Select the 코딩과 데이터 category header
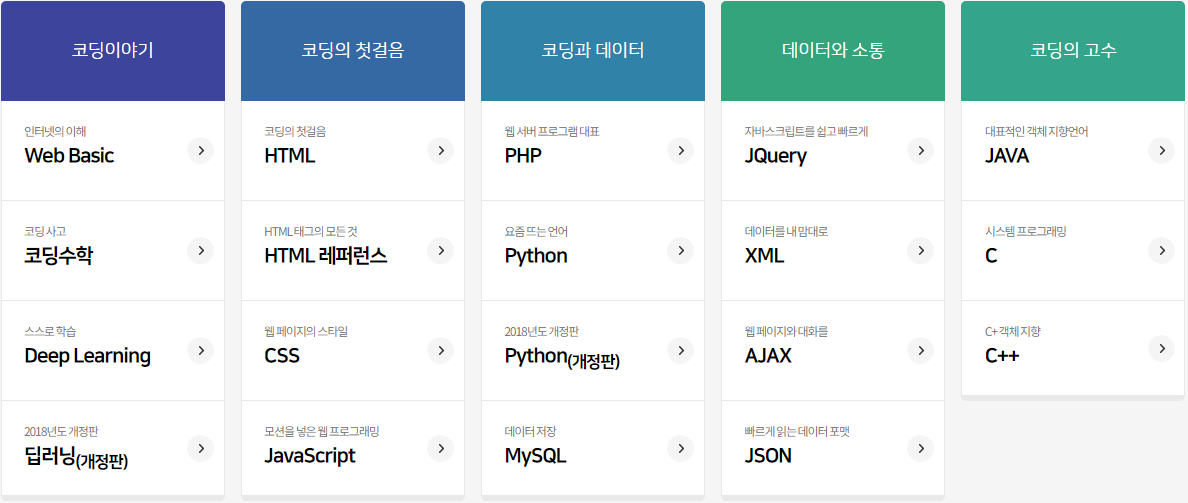 coord(593,51)
